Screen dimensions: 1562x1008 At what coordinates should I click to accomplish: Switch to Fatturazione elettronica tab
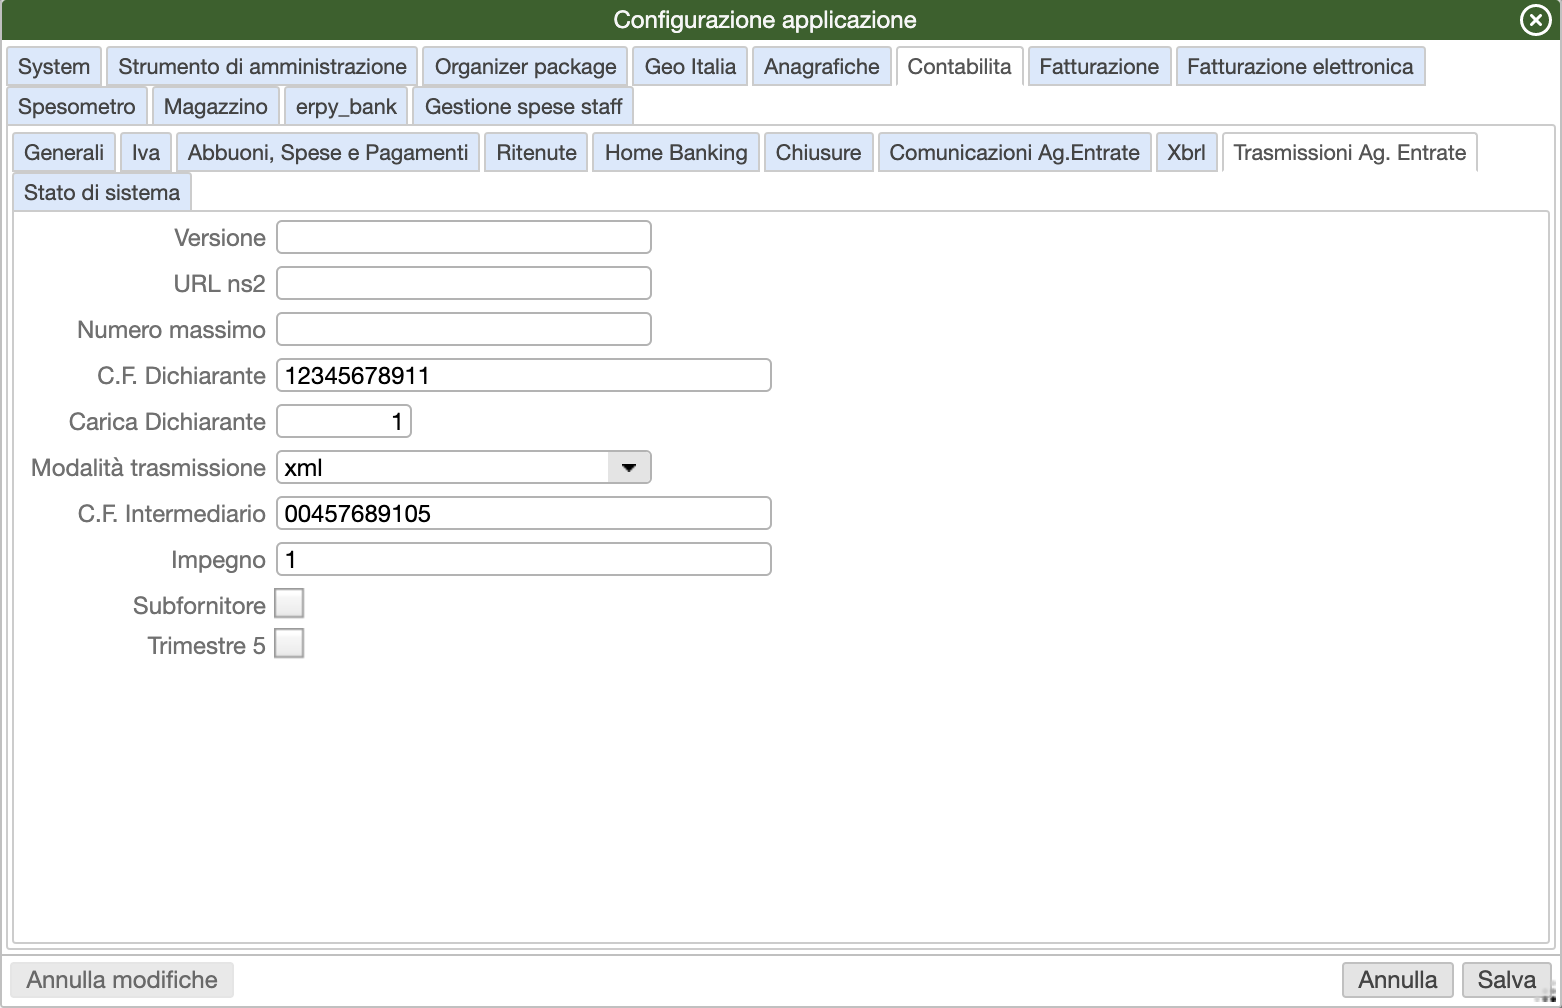1300,67
